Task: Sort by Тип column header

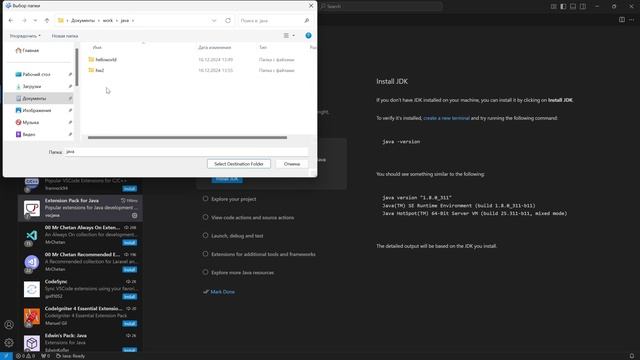Action: pyautogui.click(x=263, y=47)
